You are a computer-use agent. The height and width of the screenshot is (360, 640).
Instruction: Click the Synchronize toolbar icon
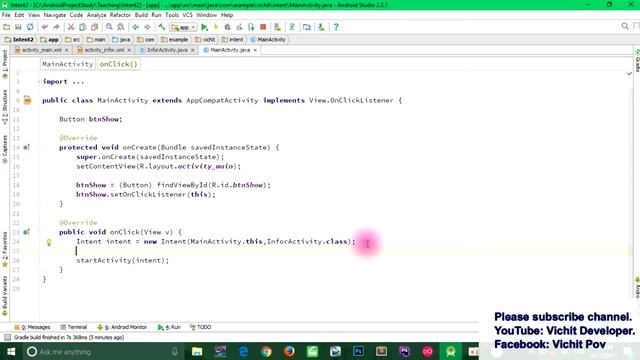[x=30, y=27]
